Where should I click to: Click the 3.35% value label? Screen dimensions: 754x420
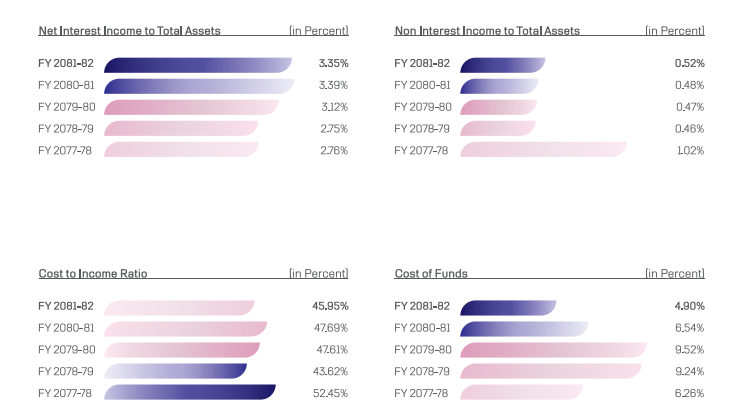[x=333, y=64]
